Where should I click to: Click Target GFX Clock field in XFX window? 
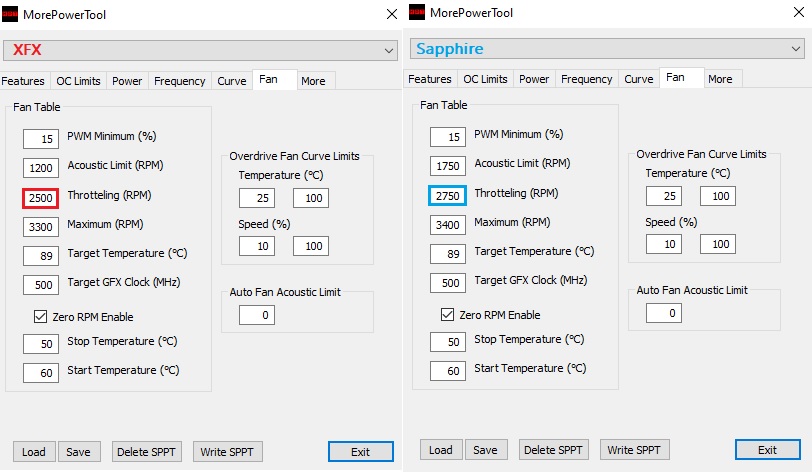41,285
